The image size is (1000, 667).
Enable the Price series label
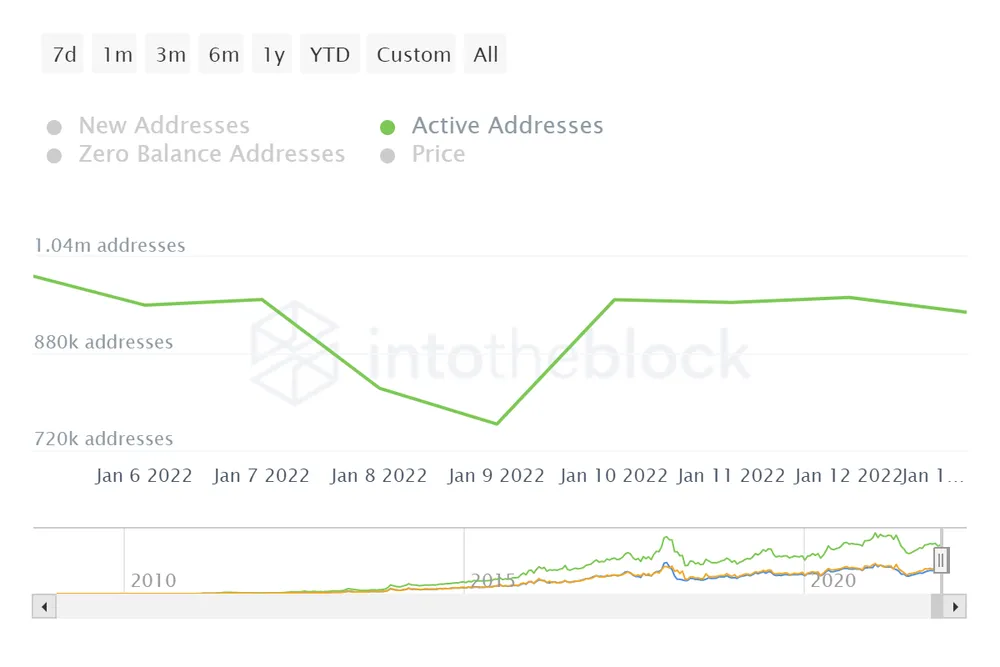438,154
